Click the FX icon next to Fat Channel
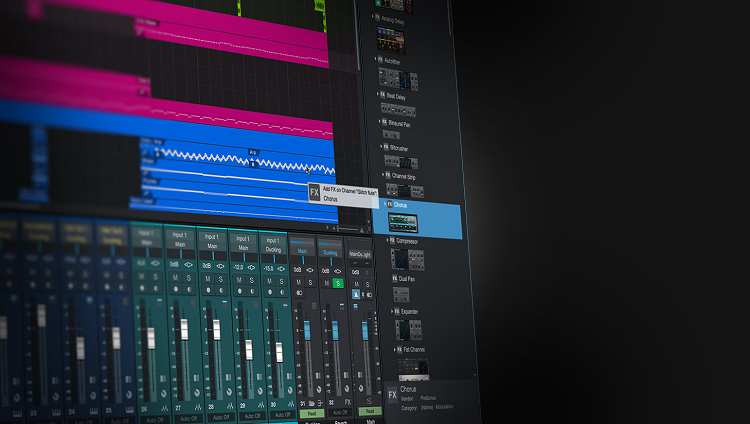The image size is (750, 424). pyautogui.click(x=399, y=349)
